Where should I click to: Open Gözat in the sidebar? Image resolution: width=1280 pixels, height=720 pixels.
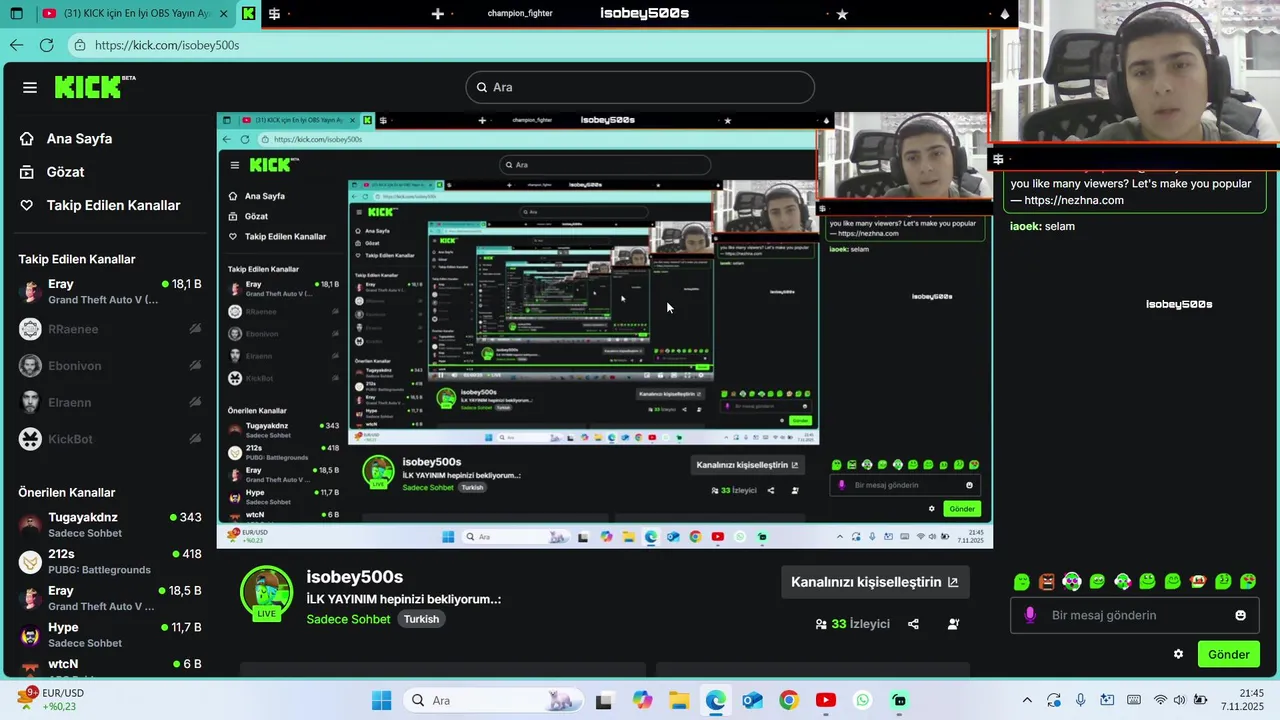point(52,172)
